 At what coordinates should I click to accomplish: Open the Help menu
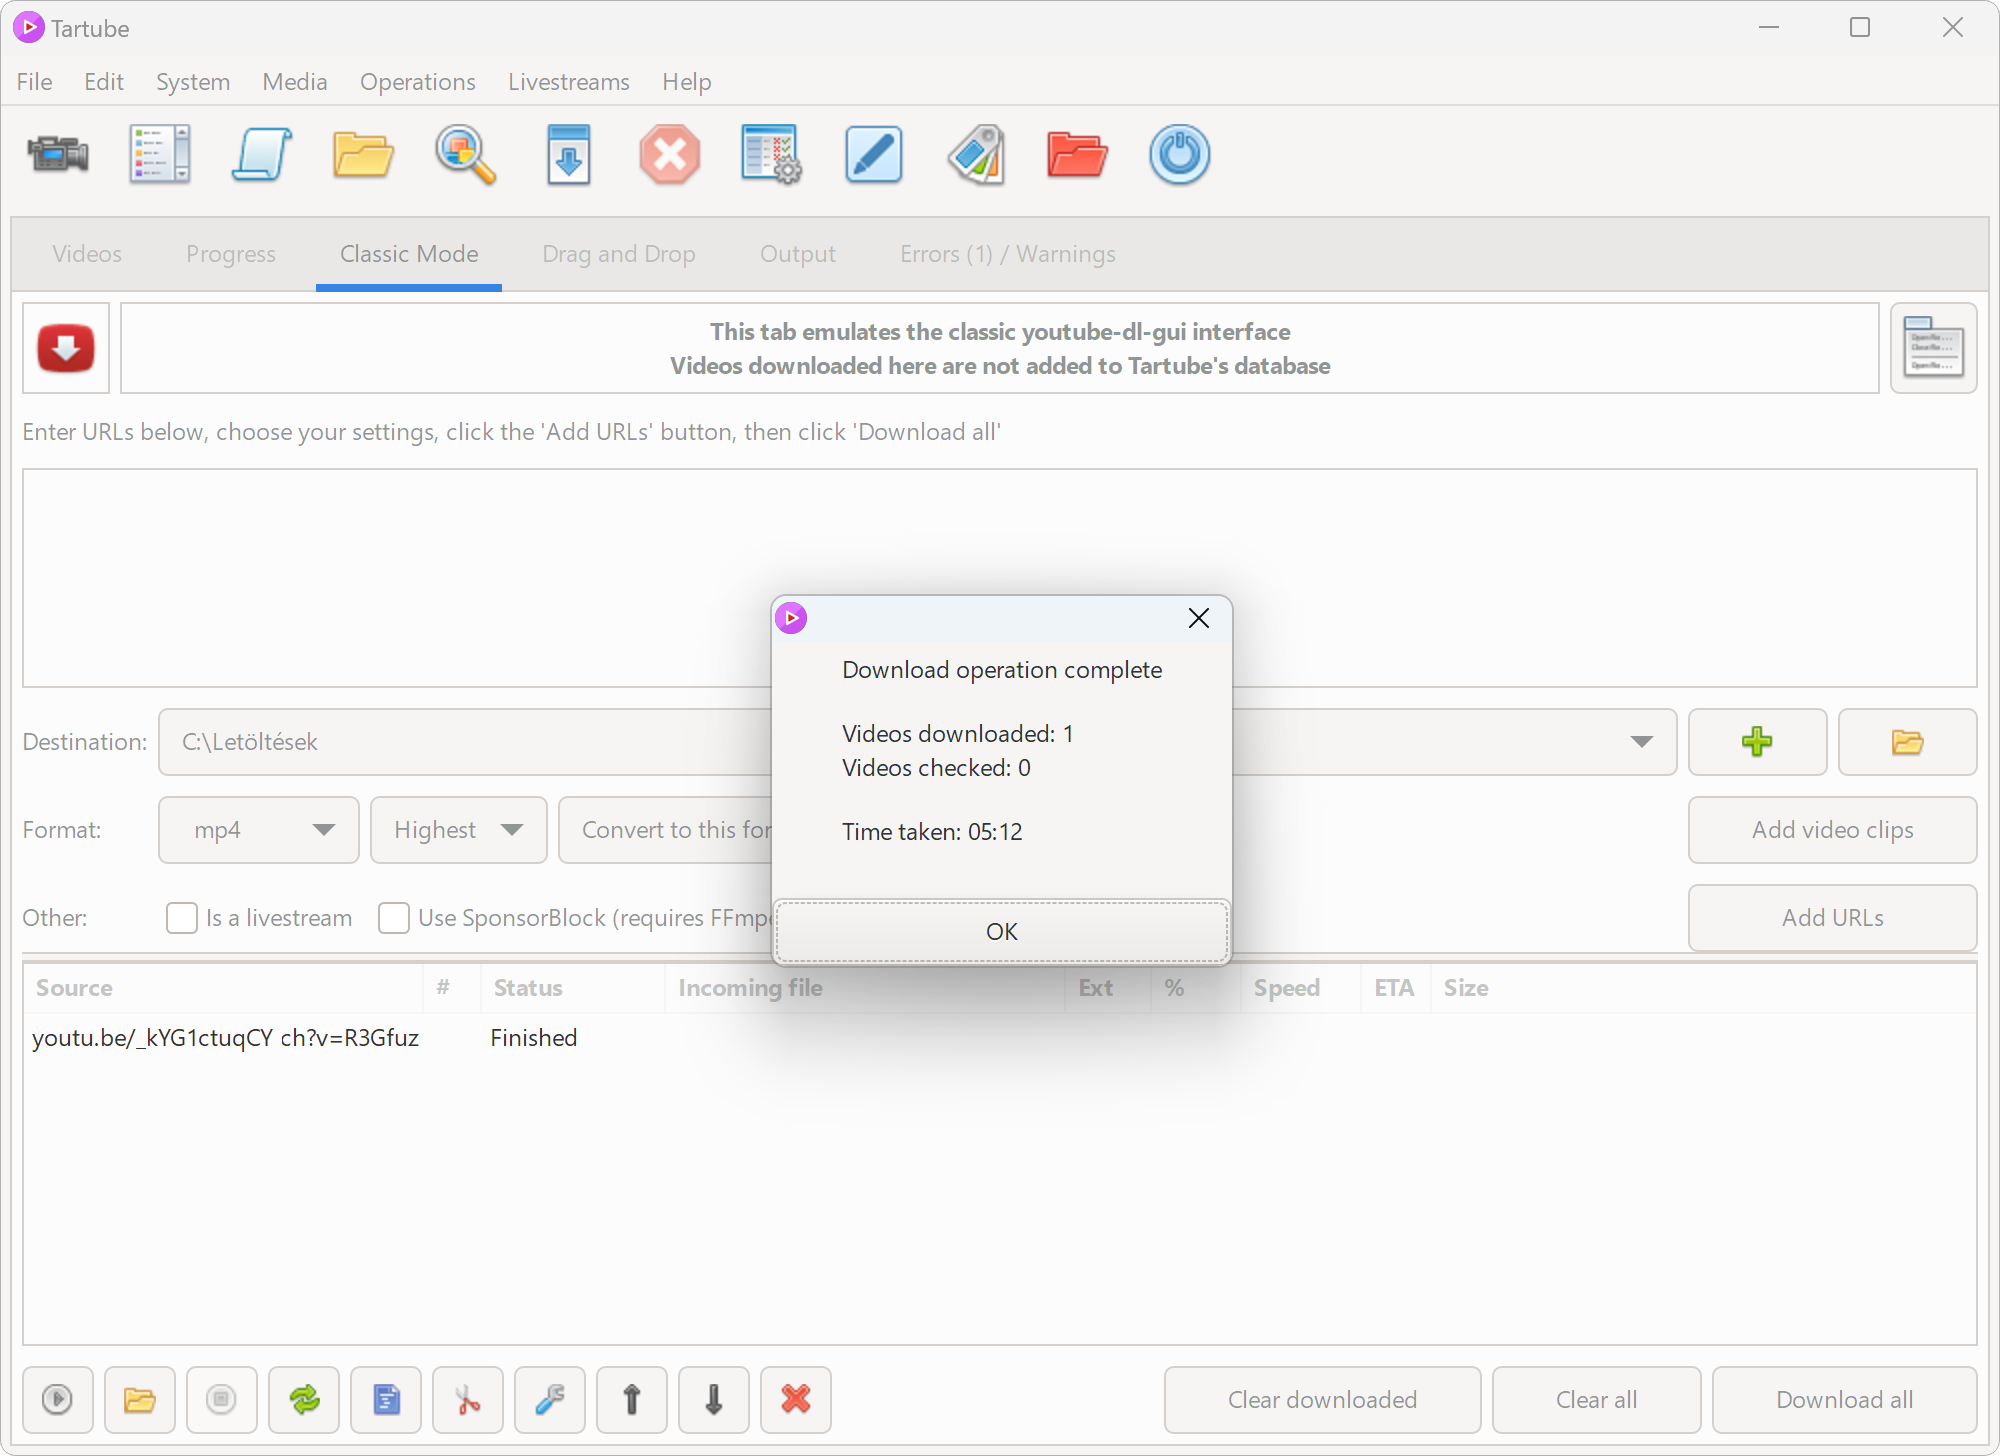(687, 82)
